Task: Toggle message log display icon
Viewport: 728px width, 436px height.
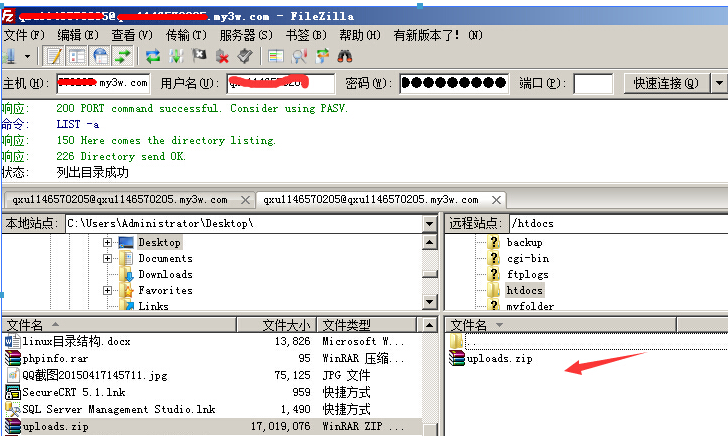Action: click(x=55, y=56)
